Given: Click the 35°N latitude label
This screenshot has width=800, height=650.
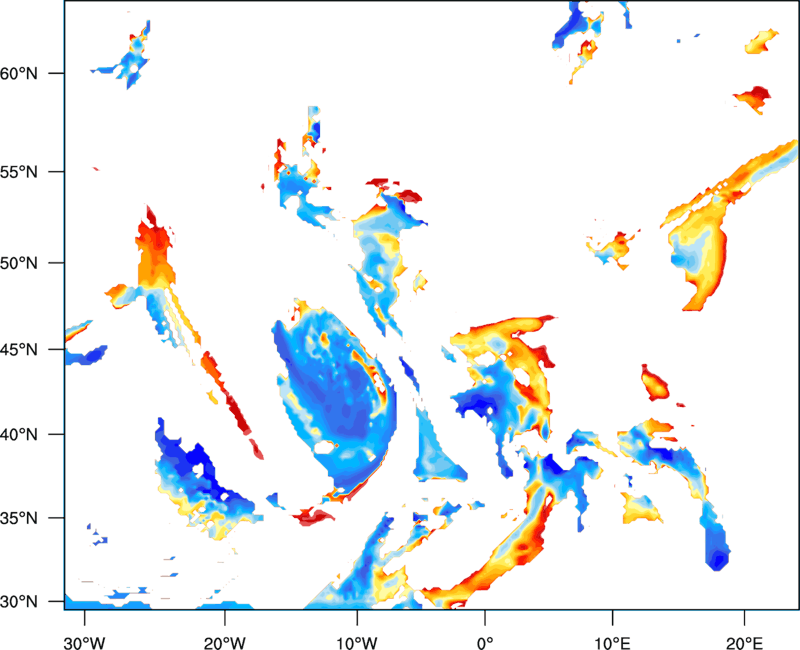Looking at the screenshot, I should point(19,518).
